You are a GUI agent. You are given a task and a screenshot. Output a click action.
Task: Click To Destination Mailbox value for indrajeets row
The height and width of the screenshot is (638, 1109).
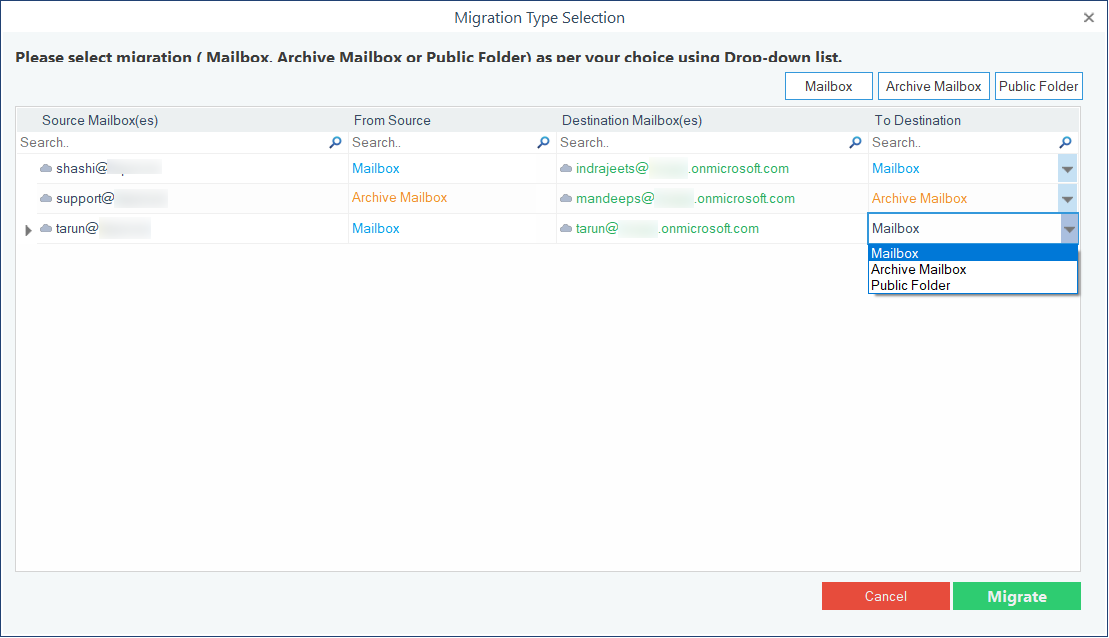(x=895, y=168)
